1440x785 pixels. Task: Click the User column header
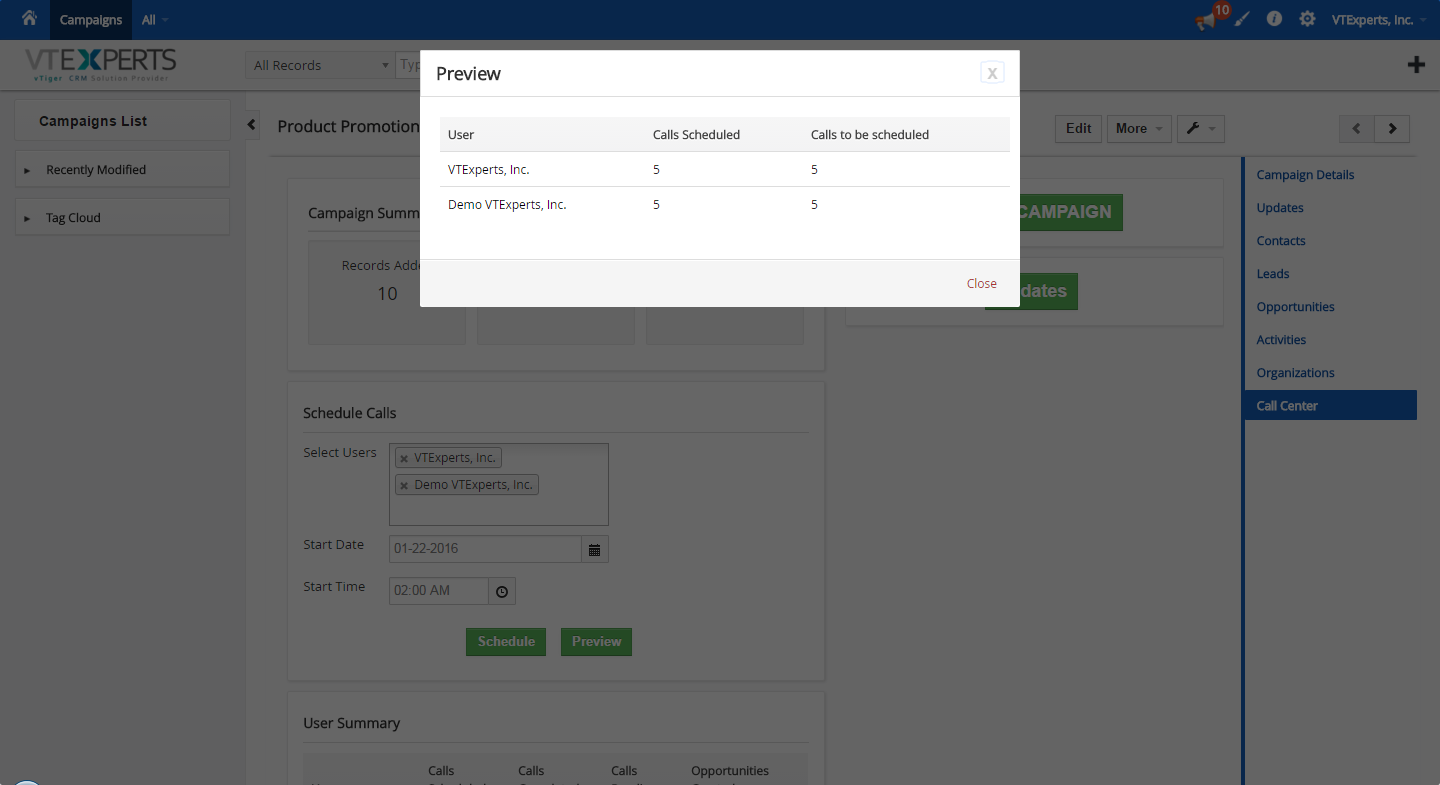(x=461, y=135)
